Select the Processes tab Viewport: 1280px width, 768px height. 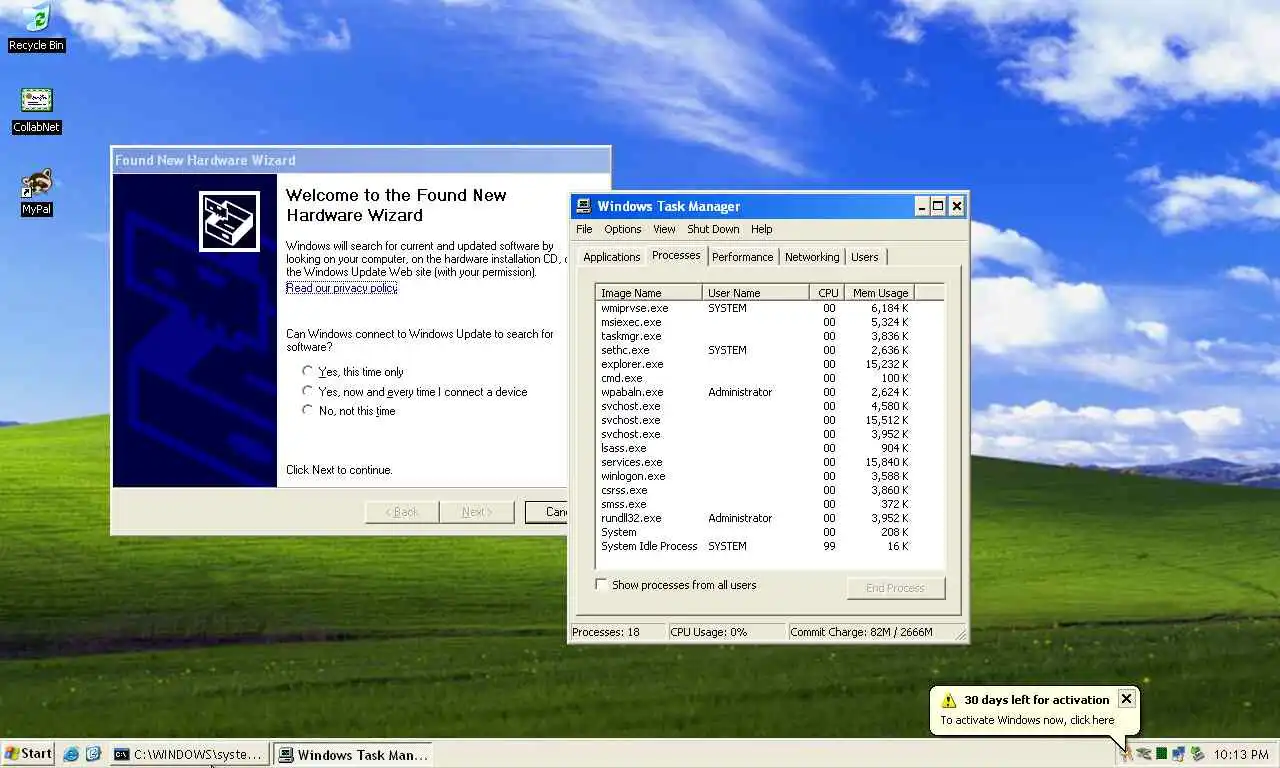(676, 255)
